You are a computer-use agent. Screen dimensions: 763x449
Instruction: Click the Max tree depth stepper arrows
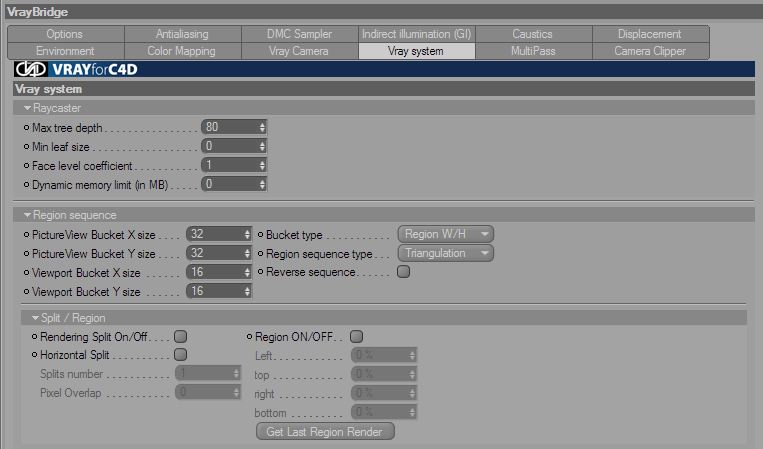point(262,127)
